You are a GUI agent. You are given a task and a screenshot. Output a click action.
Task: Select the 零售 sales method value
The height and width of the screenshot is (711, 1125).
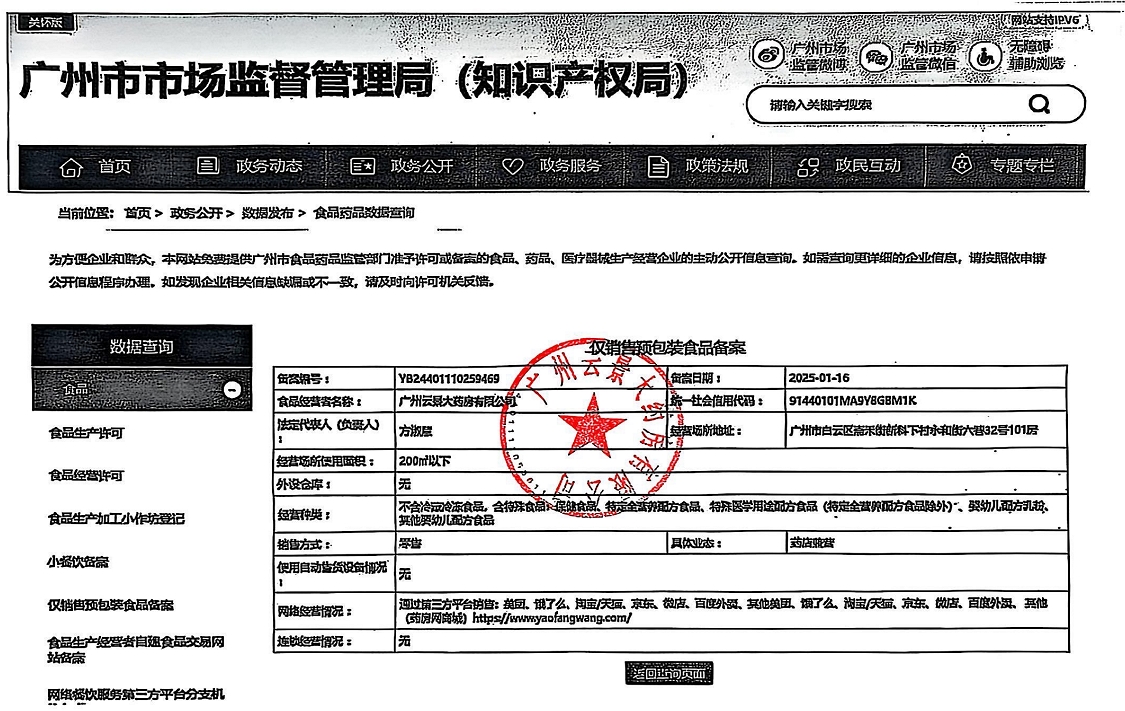coord(410,544)
